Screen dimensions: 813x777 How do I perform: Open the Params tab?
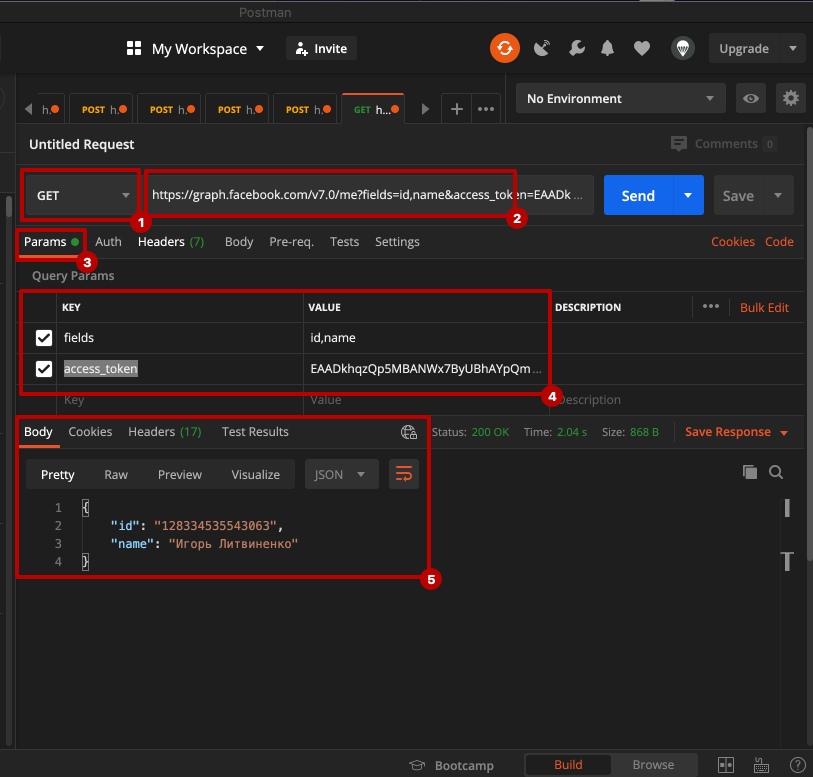tap(51, 242)
